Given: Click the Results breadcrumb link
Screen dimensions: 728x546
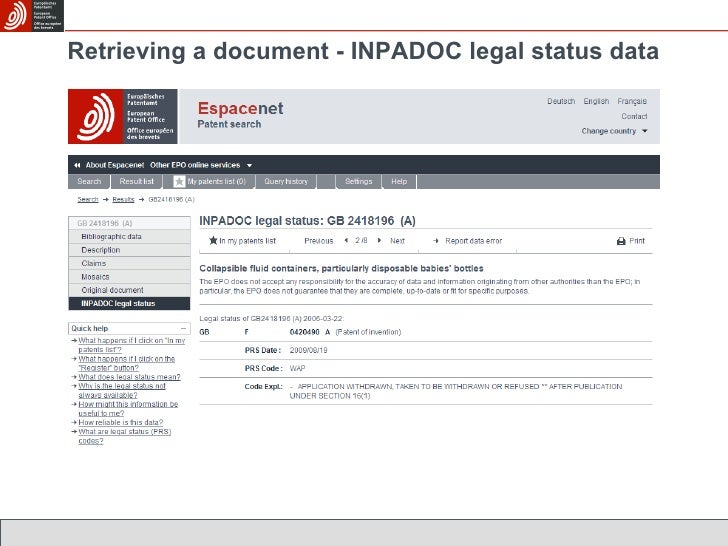Looking at the screenshot, I should (123, 200).
